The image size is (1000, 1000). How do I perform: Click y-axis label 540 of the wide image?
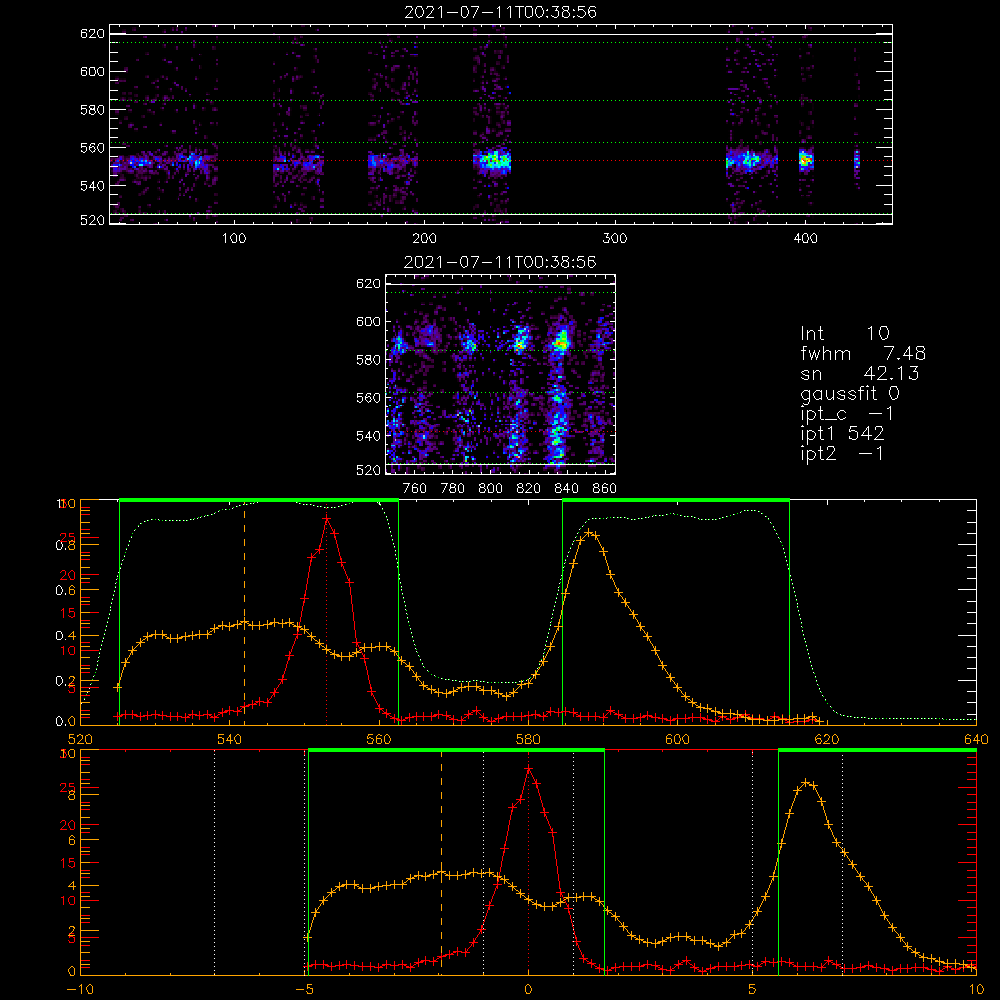pyautogui.click(x=92, y=186)
